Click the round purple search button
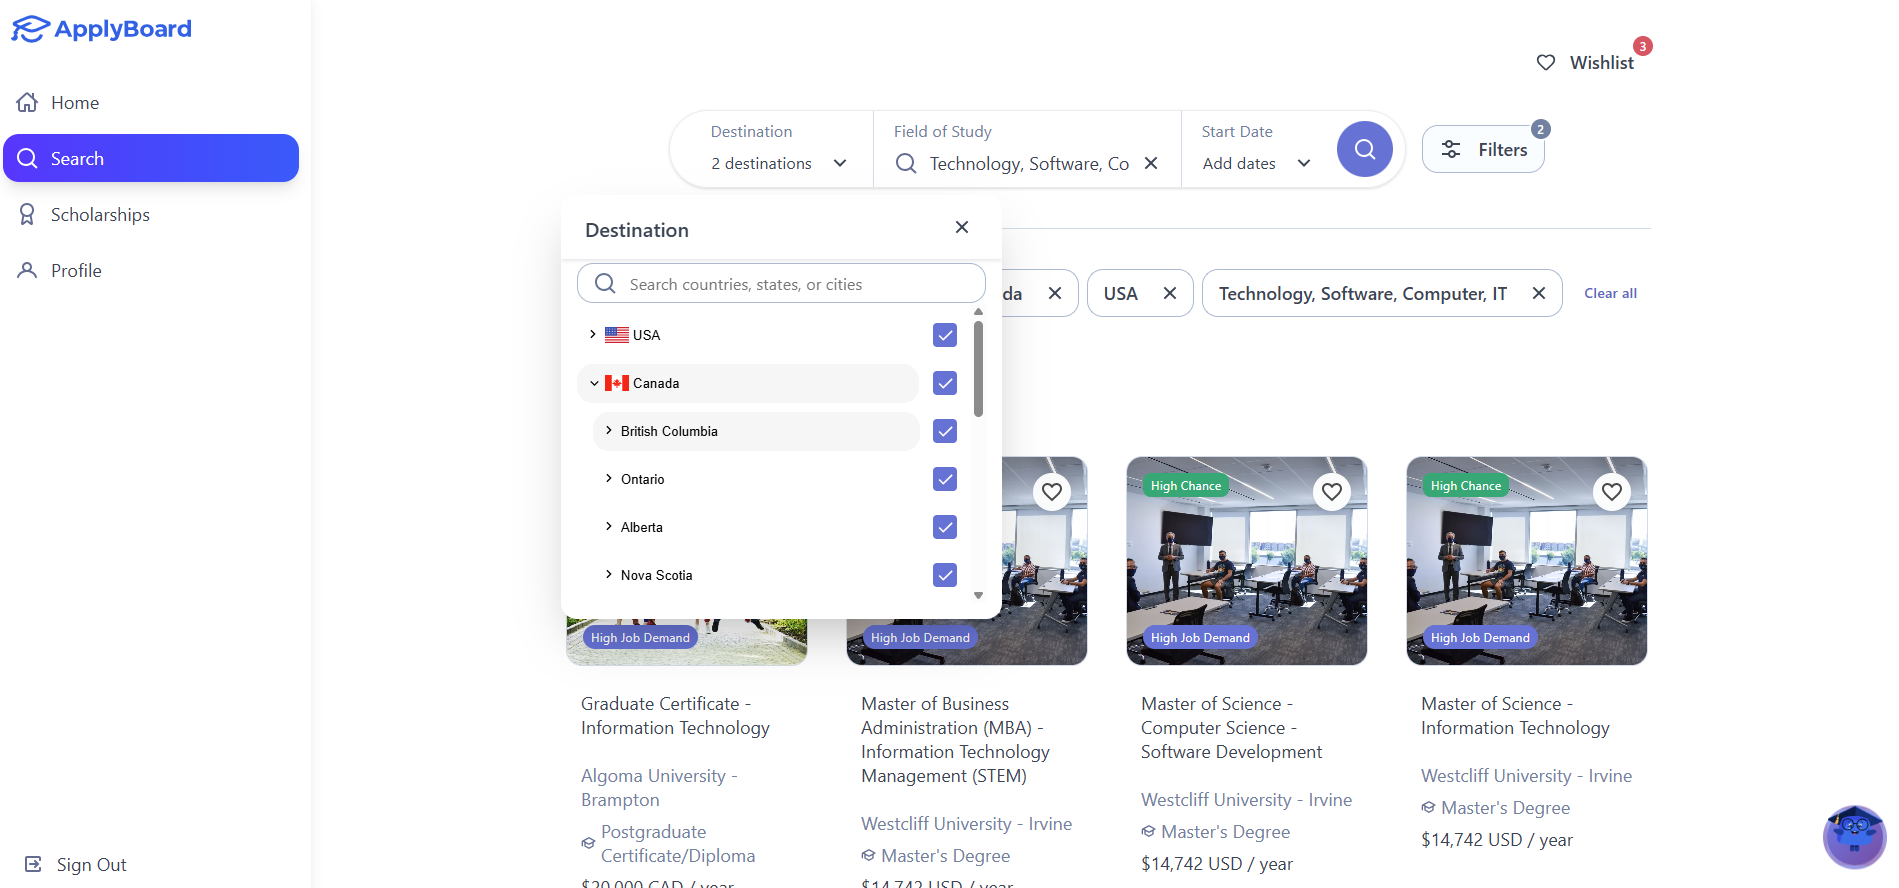 1365,149
